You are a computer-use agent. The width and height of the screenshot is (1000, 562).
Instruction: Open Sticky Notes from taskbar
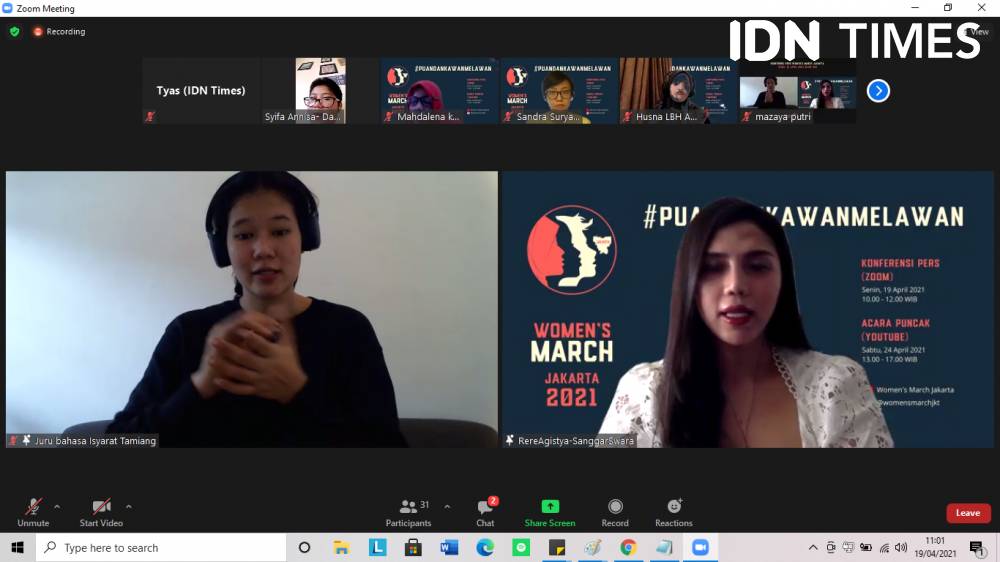(x=557, y=547)
